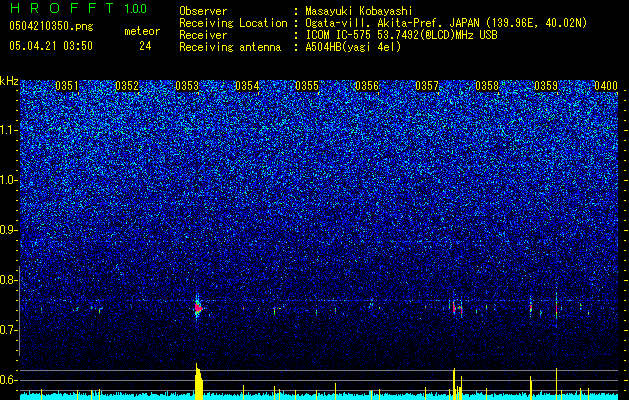The height and width of the screenshot is (400, 629).
Task: Click the strong red meteor echo just after 0353
Action: tap(198, 308)
